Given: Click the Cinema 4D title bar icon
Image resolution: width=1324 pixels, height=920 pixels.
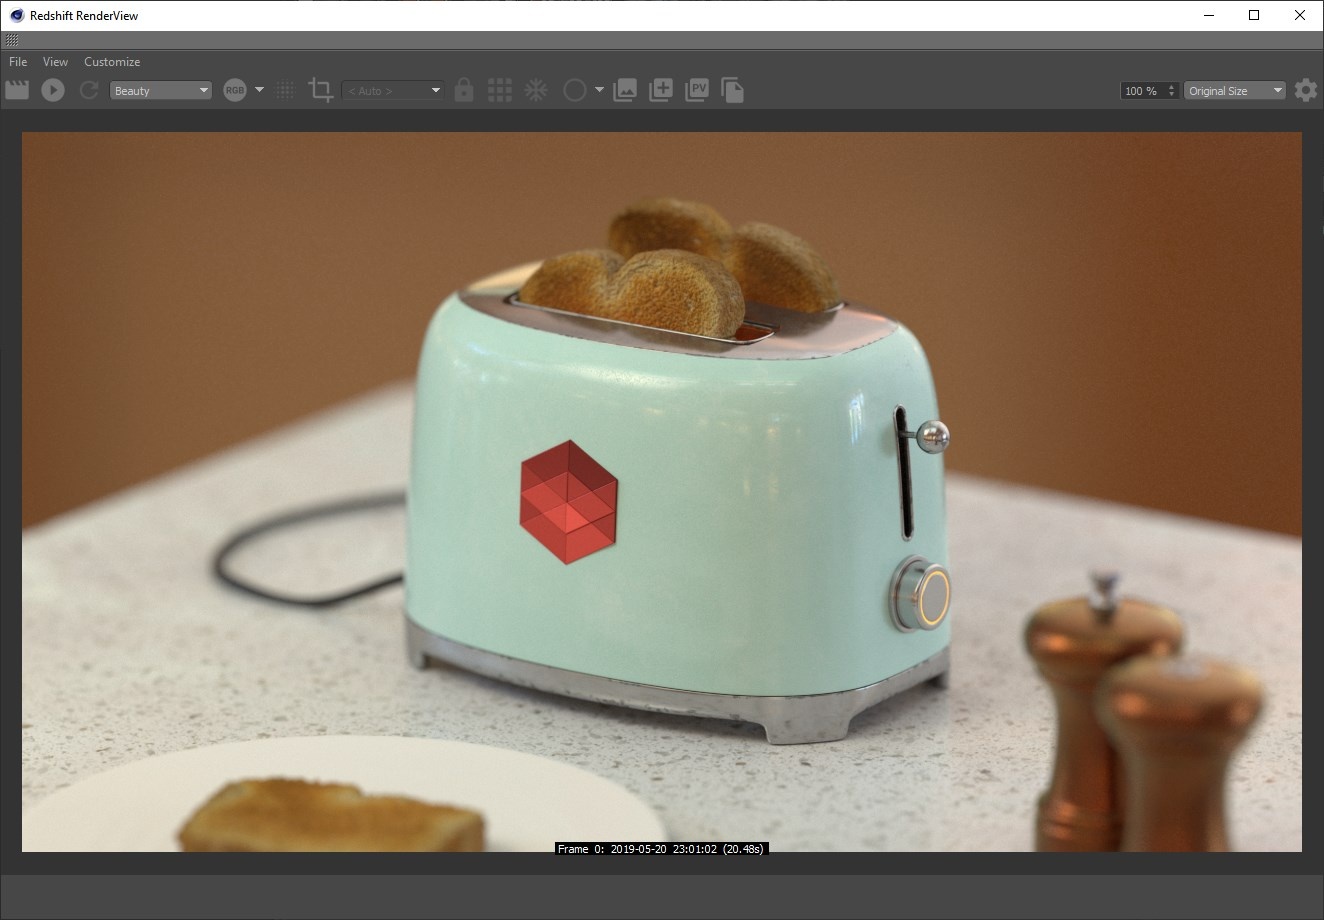Looking at the screenshot, I should pos(17,15).
